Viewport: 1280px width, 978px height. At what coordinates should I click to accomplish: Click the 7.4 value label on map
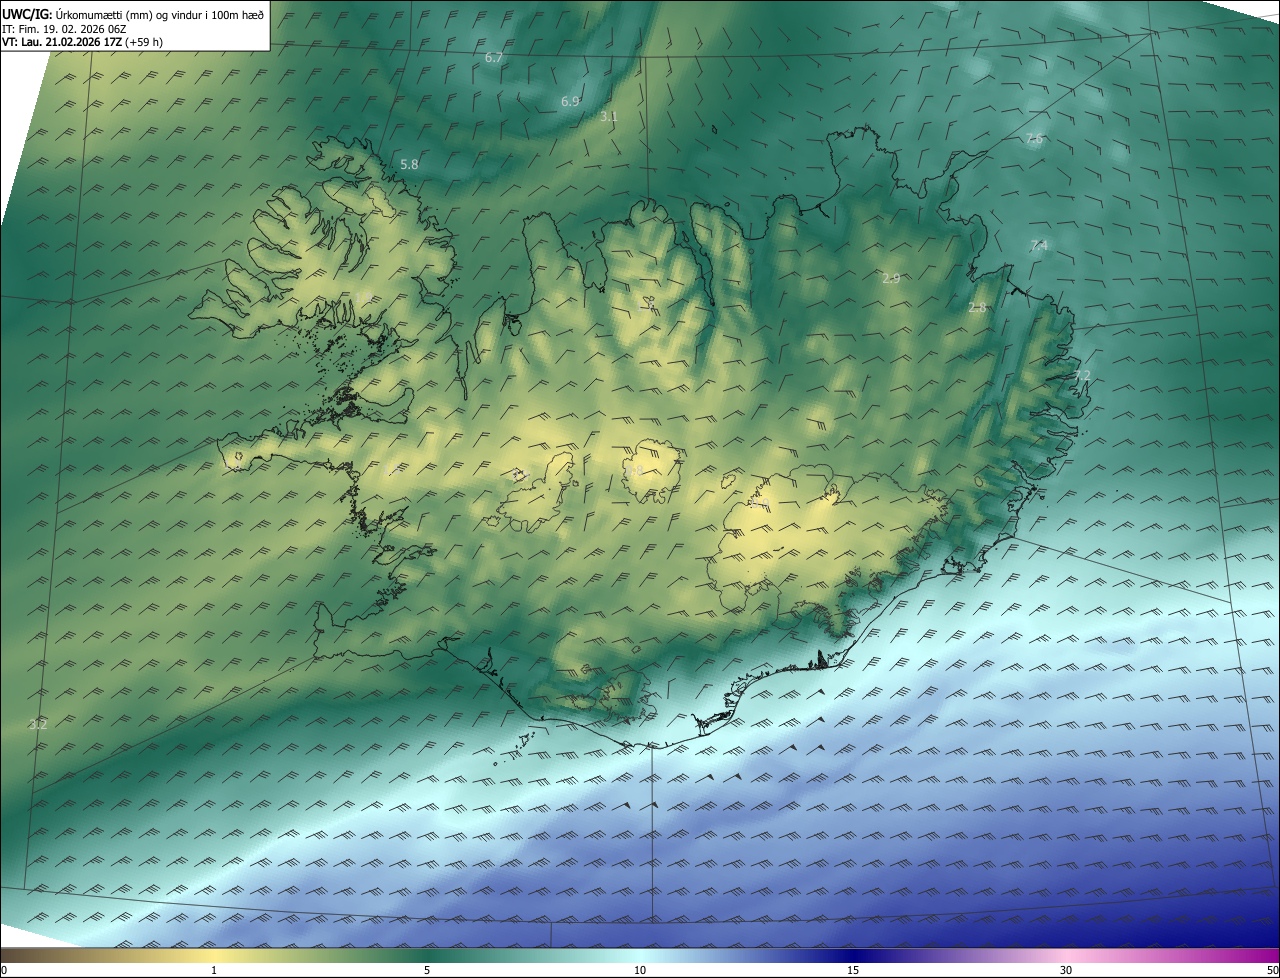(1038, 246)
